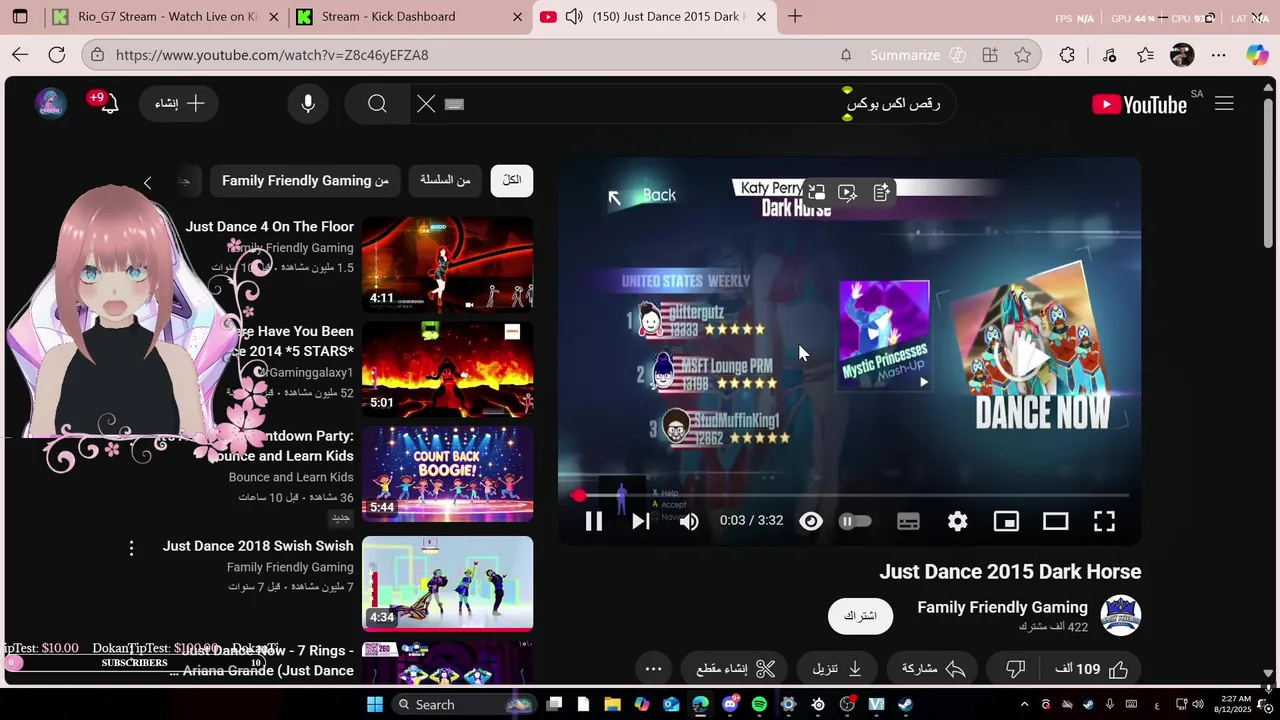
Task: Open the favorites list icon
Action: [1146, 55]
